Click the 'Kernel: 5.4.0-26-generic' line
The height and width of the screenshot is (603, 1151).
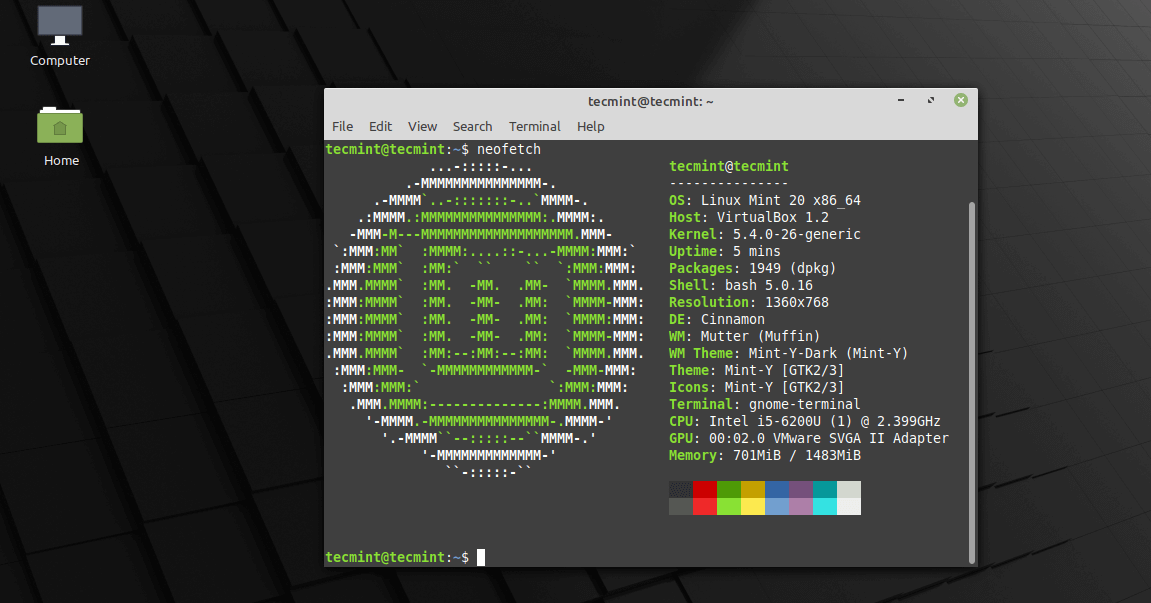pos(765,234)
